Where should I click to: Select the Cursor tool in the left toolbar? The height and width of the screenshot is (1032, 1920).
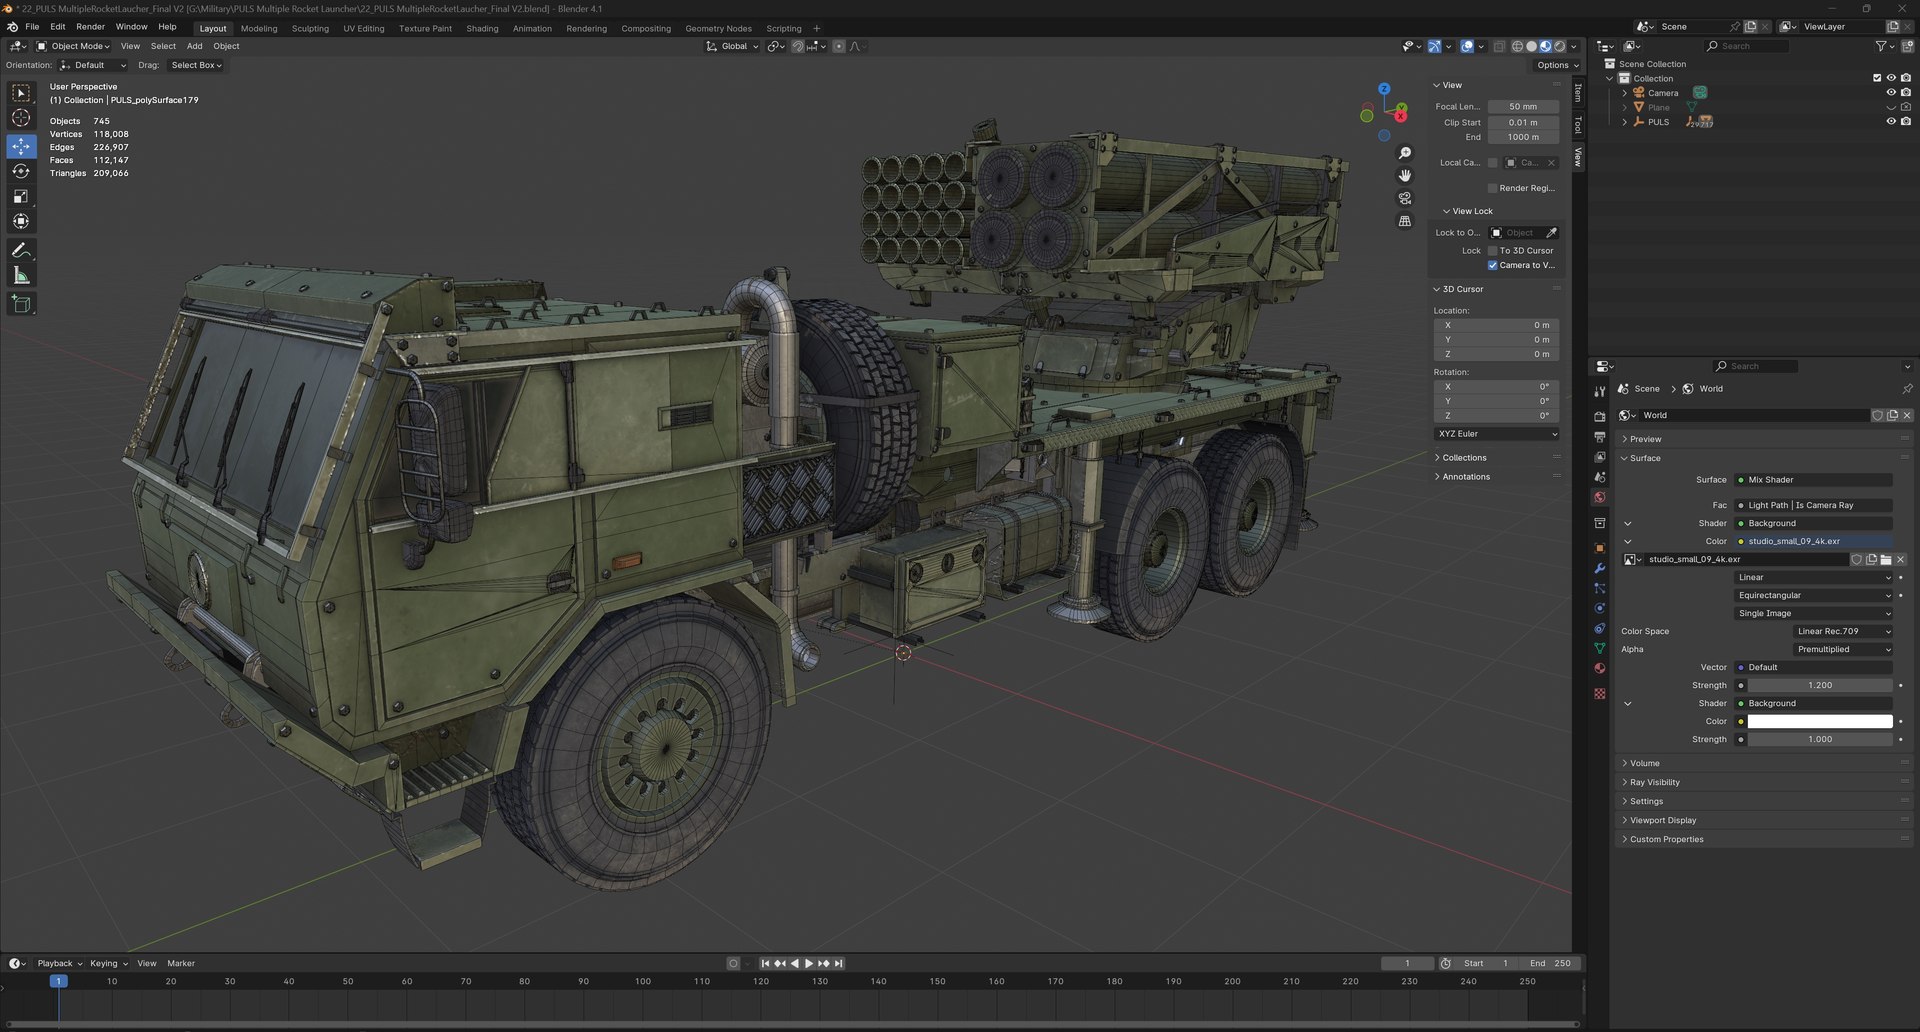21,118
